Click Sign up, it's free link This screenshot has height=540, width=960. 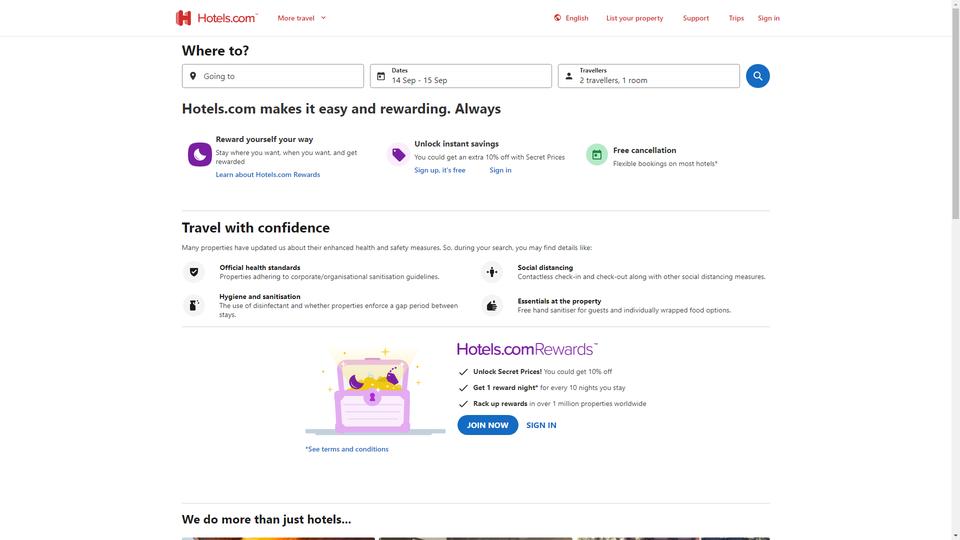coord(440,170)
